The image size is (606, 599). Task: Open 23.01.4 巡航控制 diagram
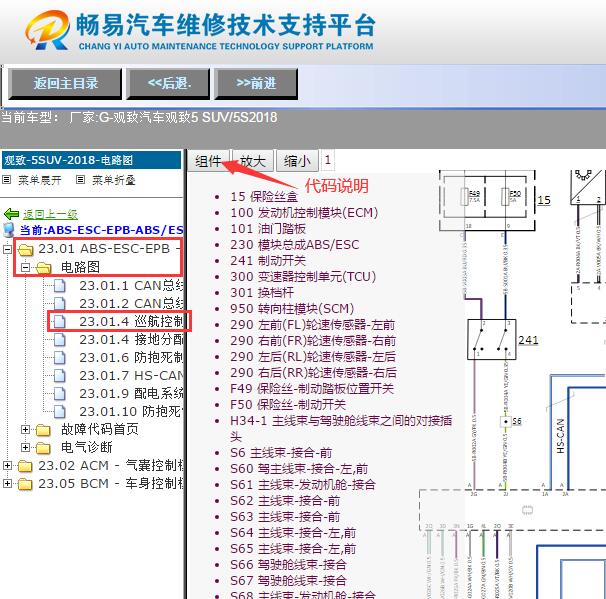point(131,322)
